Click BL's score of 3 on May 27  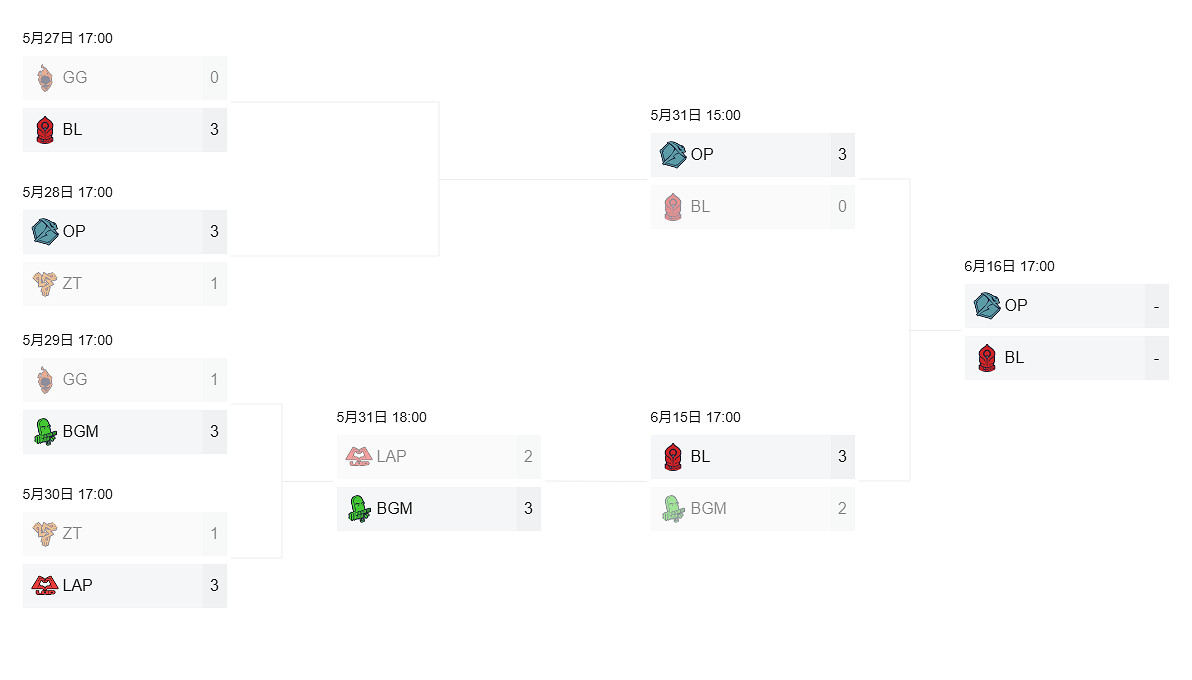214,130
